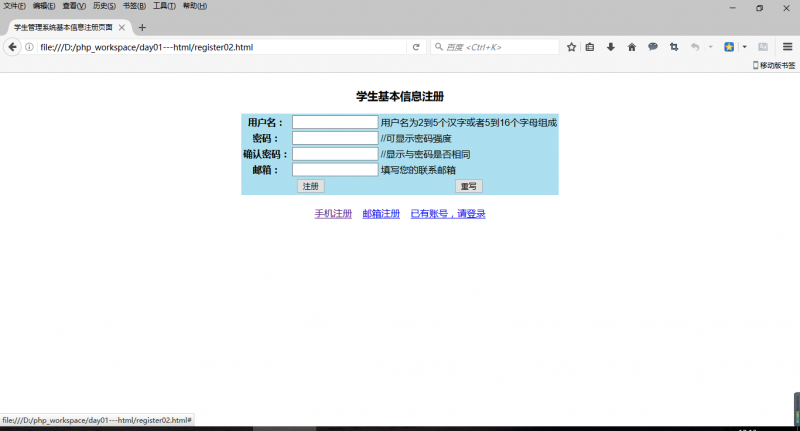Open the 工具 (Tools) menu
The image size is (800, 431).
tap(164, 6)
